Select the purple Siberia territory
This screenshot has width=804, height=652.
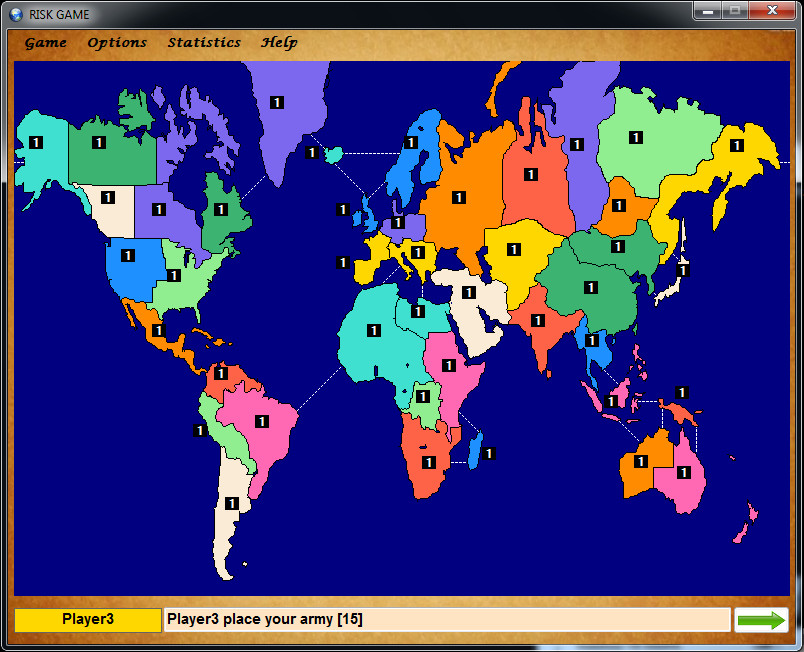click(x=577, y=145)
